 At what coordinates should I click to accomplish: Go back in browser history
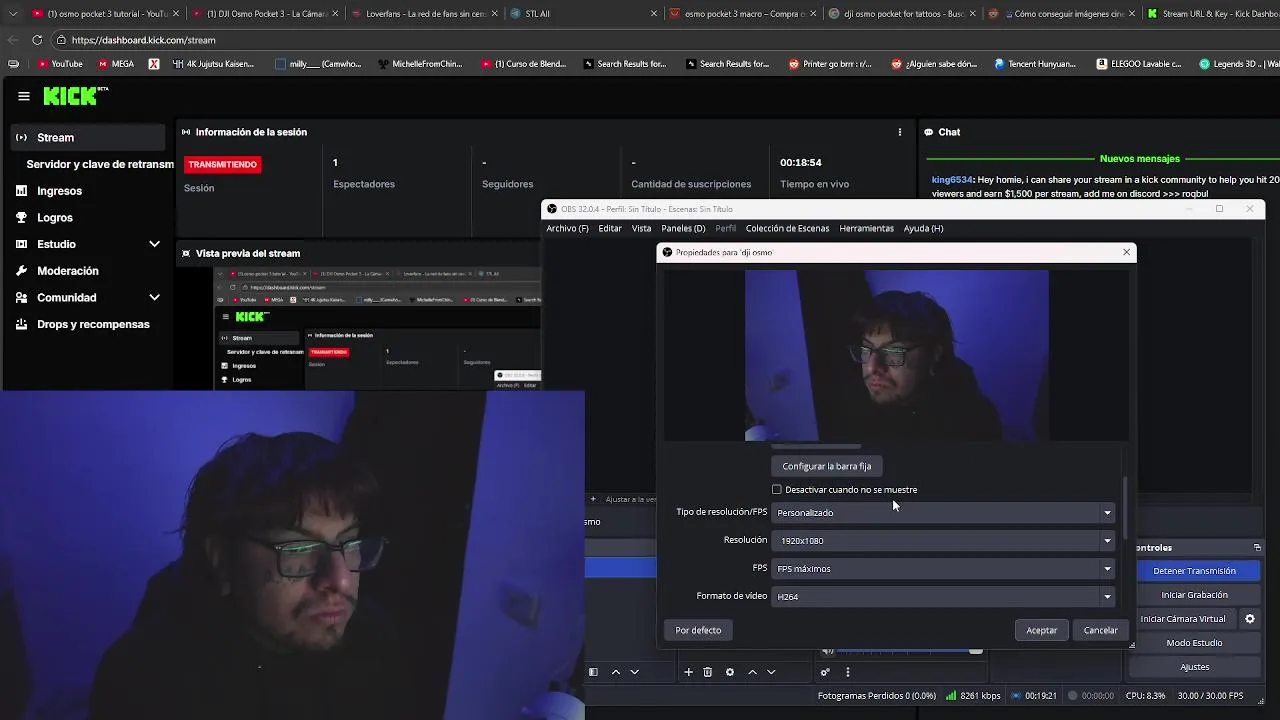click(13, 40)
